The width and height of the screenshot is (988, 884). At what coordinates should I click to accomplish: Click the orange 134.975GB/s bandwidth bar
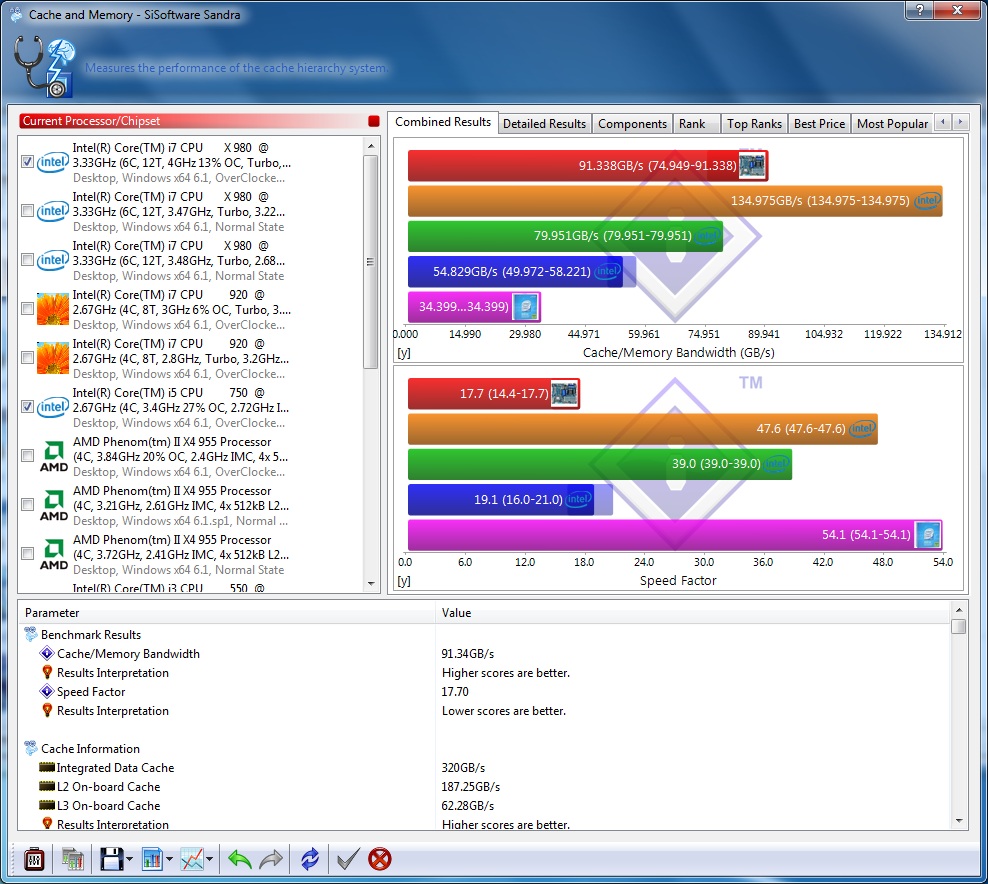click(x=675, y=201)
